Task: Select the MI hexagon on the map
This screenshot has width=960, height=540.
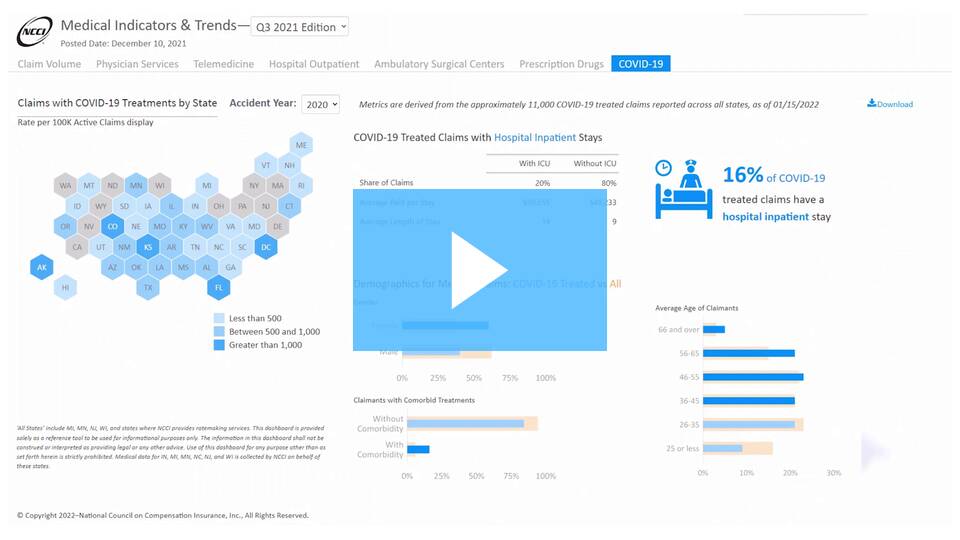Action: (207, 185)
